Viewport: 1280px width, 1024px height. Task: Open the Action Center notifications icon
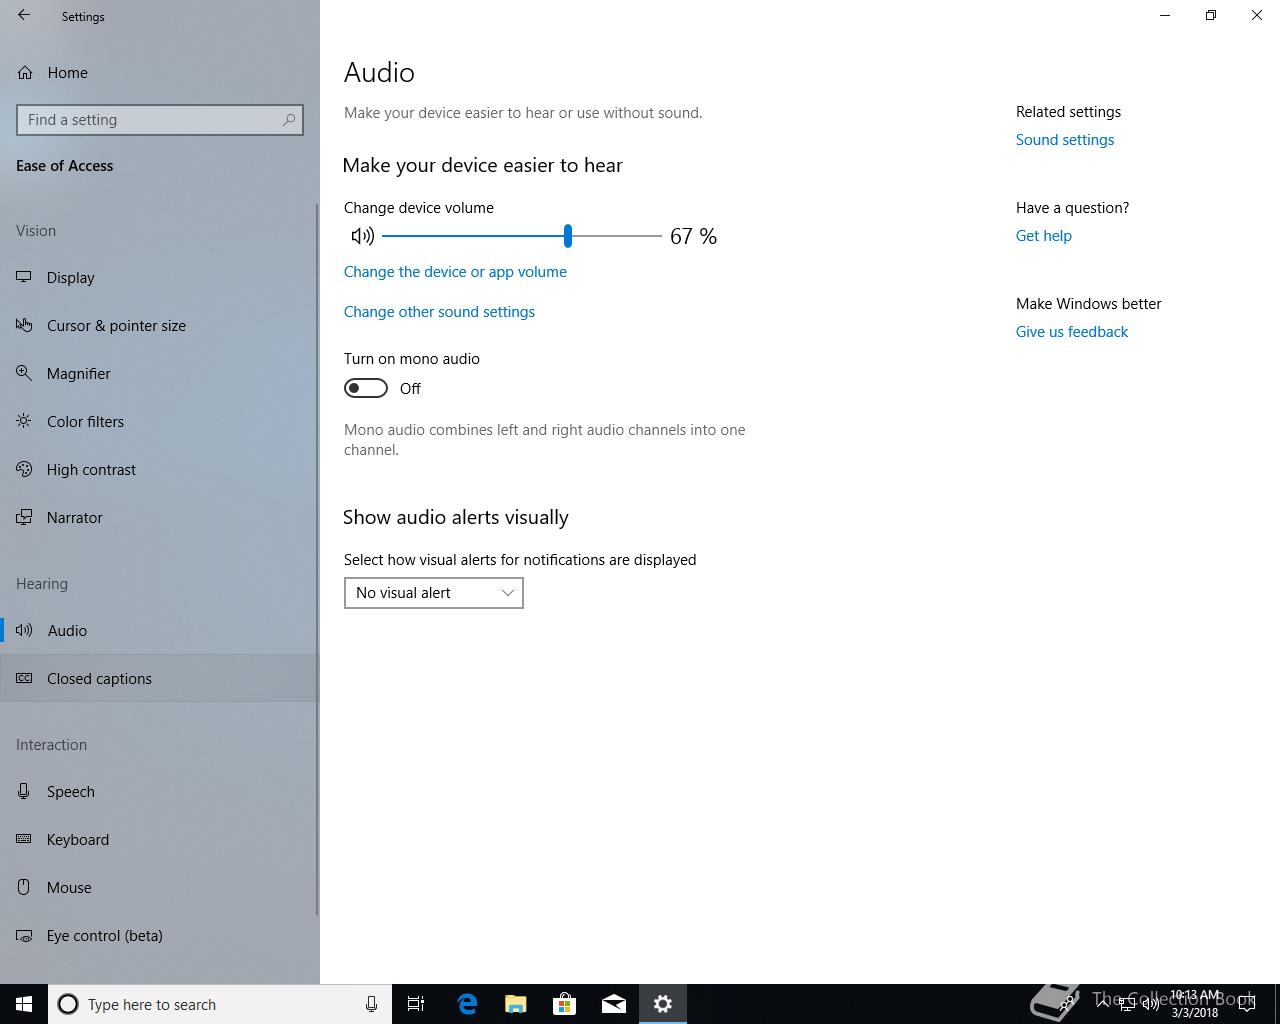coord(1247,1004)
